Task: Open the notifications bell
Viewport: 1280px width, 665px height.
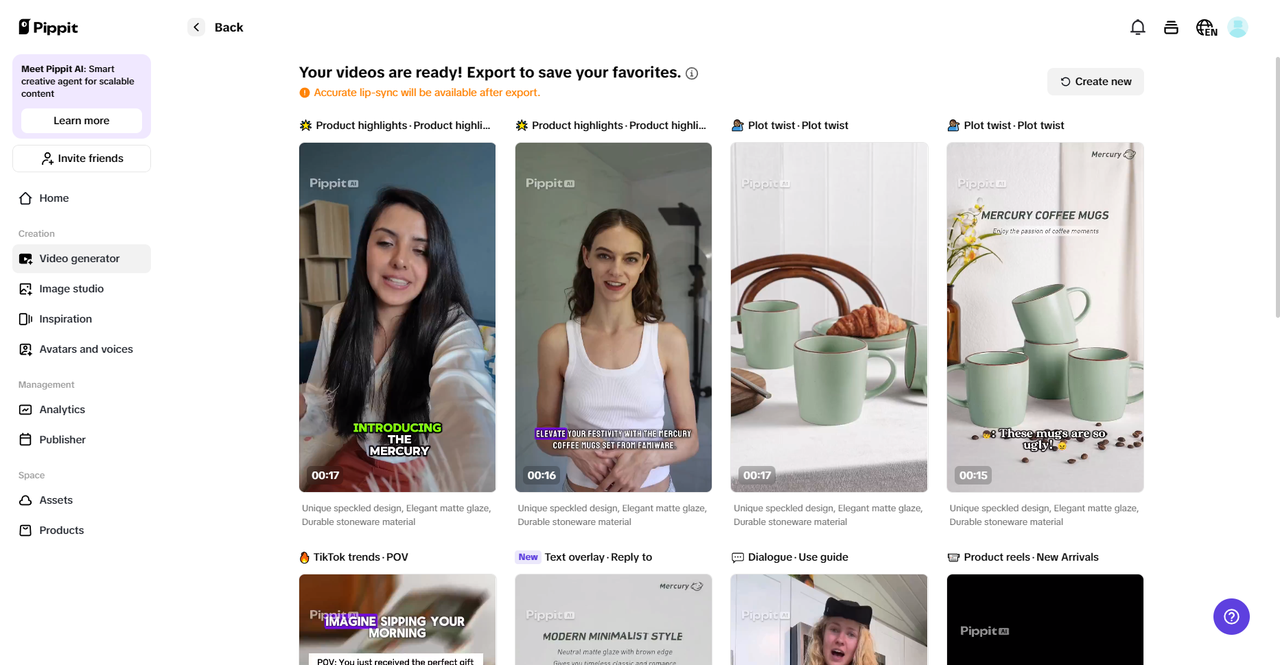Action: tap(1138, 27)
